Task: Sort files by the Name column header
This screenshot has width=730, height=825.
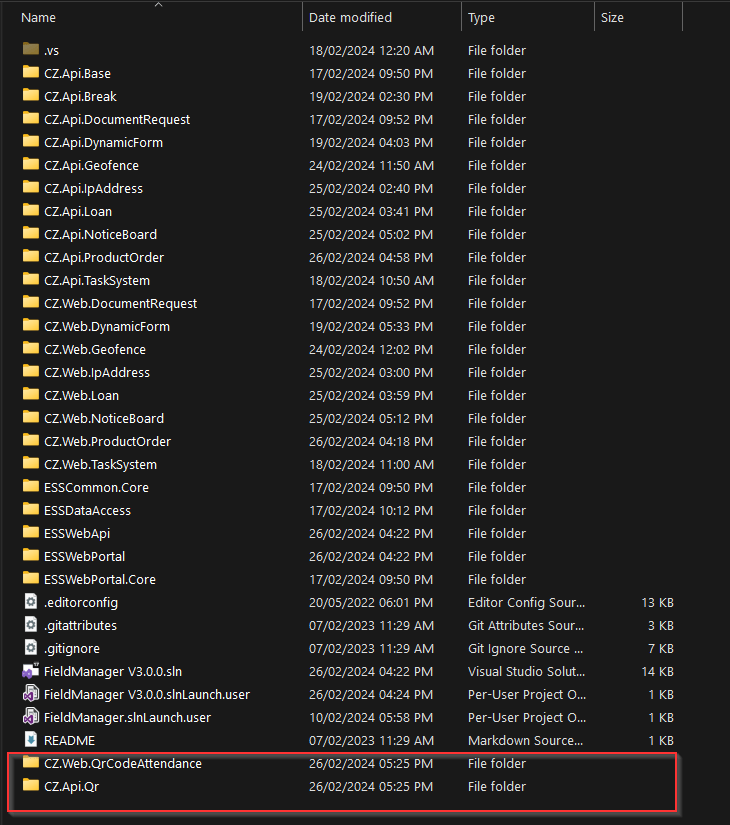Action: point(38,17)
